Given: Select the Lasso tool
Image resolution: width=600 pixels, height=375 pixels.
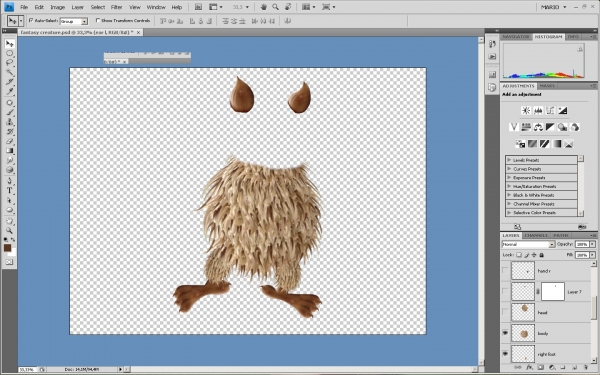Looking at the screenshot, I should point(9,62).
